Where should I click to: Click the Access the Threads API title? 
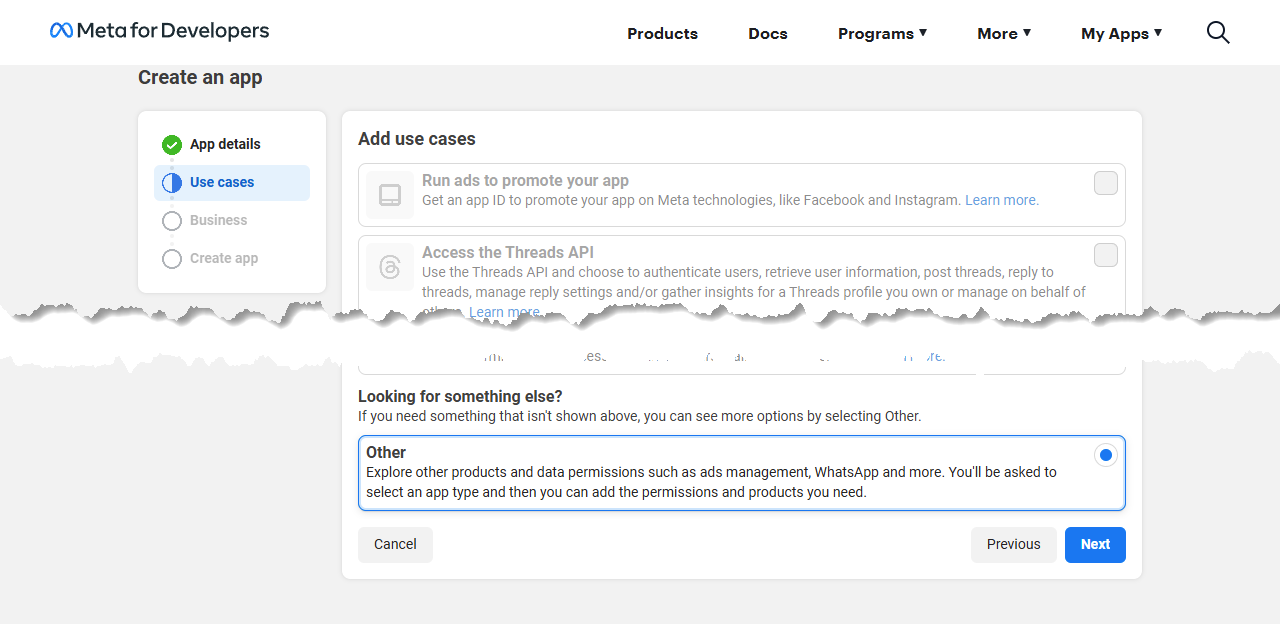point(508,252)
